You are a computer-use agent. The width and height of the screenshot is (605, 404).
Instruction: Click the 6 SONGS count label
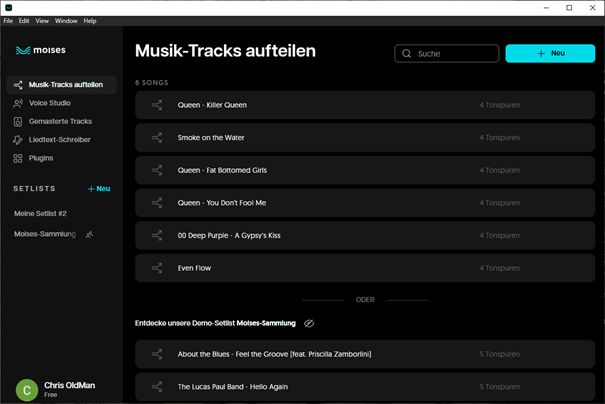pos(152,83)
